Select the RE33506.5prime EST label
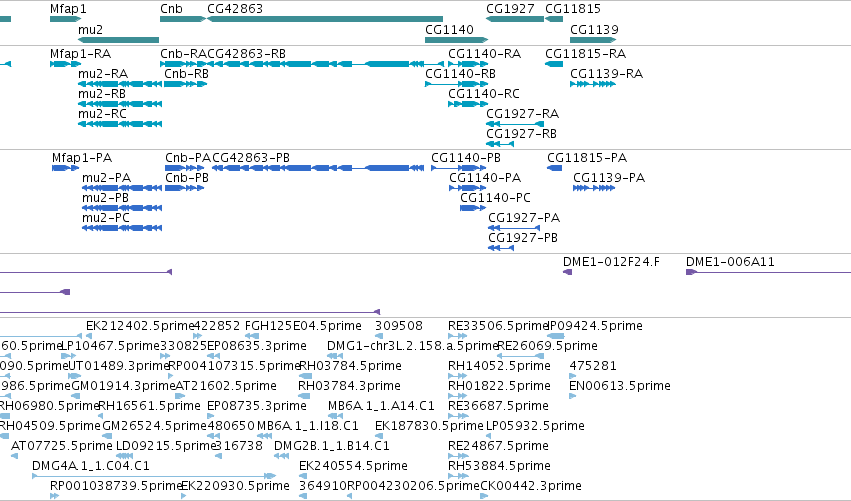The height and width of the screenshot is (501, 851). coord(498,326)
